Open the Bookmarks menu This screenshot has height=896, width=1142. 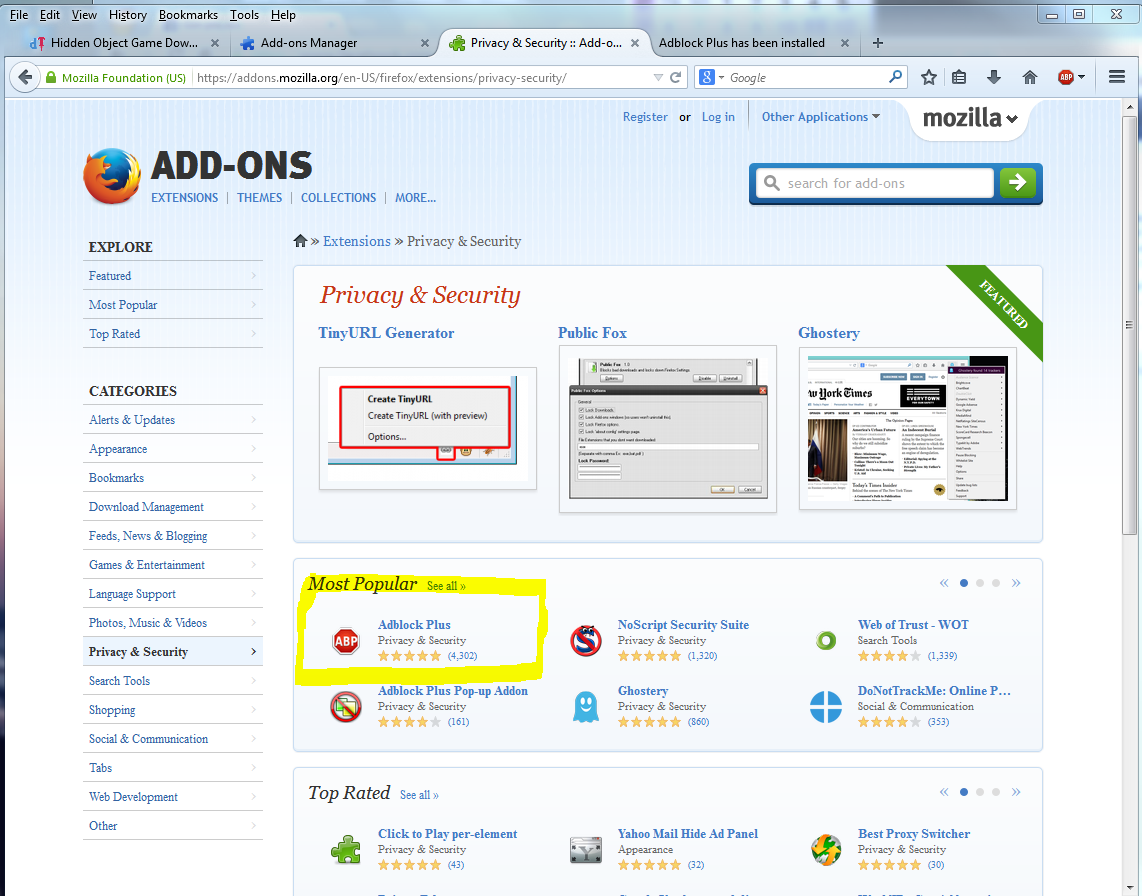pos(188,15)
